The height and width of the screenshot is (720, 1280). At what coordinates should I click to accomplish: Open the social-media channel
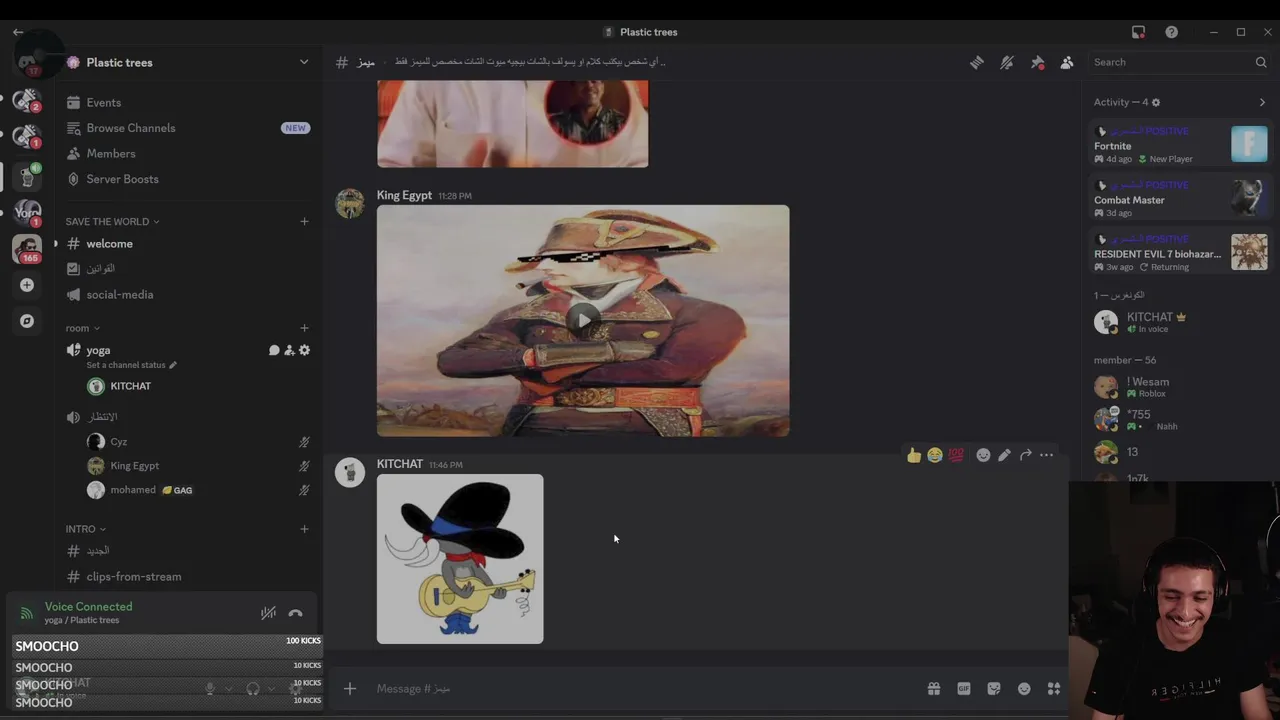(187, 295)
